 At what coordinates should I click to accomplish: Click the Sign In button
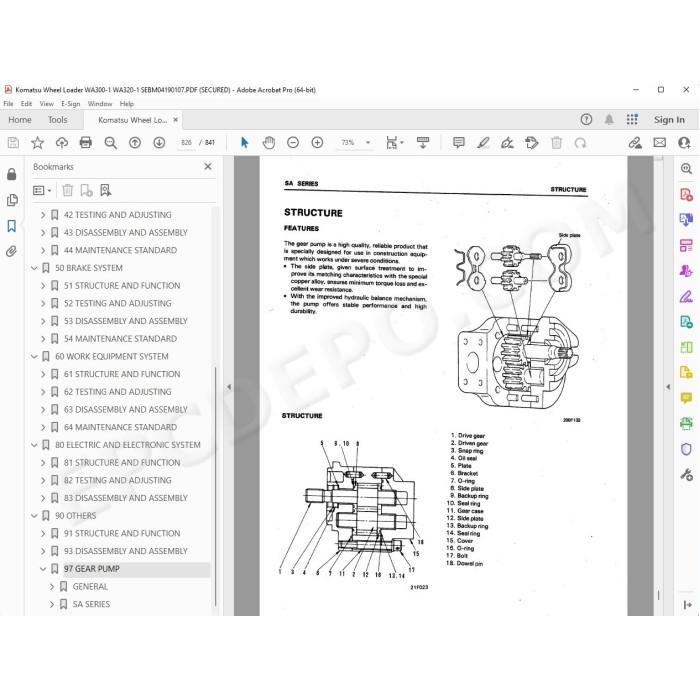669,120
